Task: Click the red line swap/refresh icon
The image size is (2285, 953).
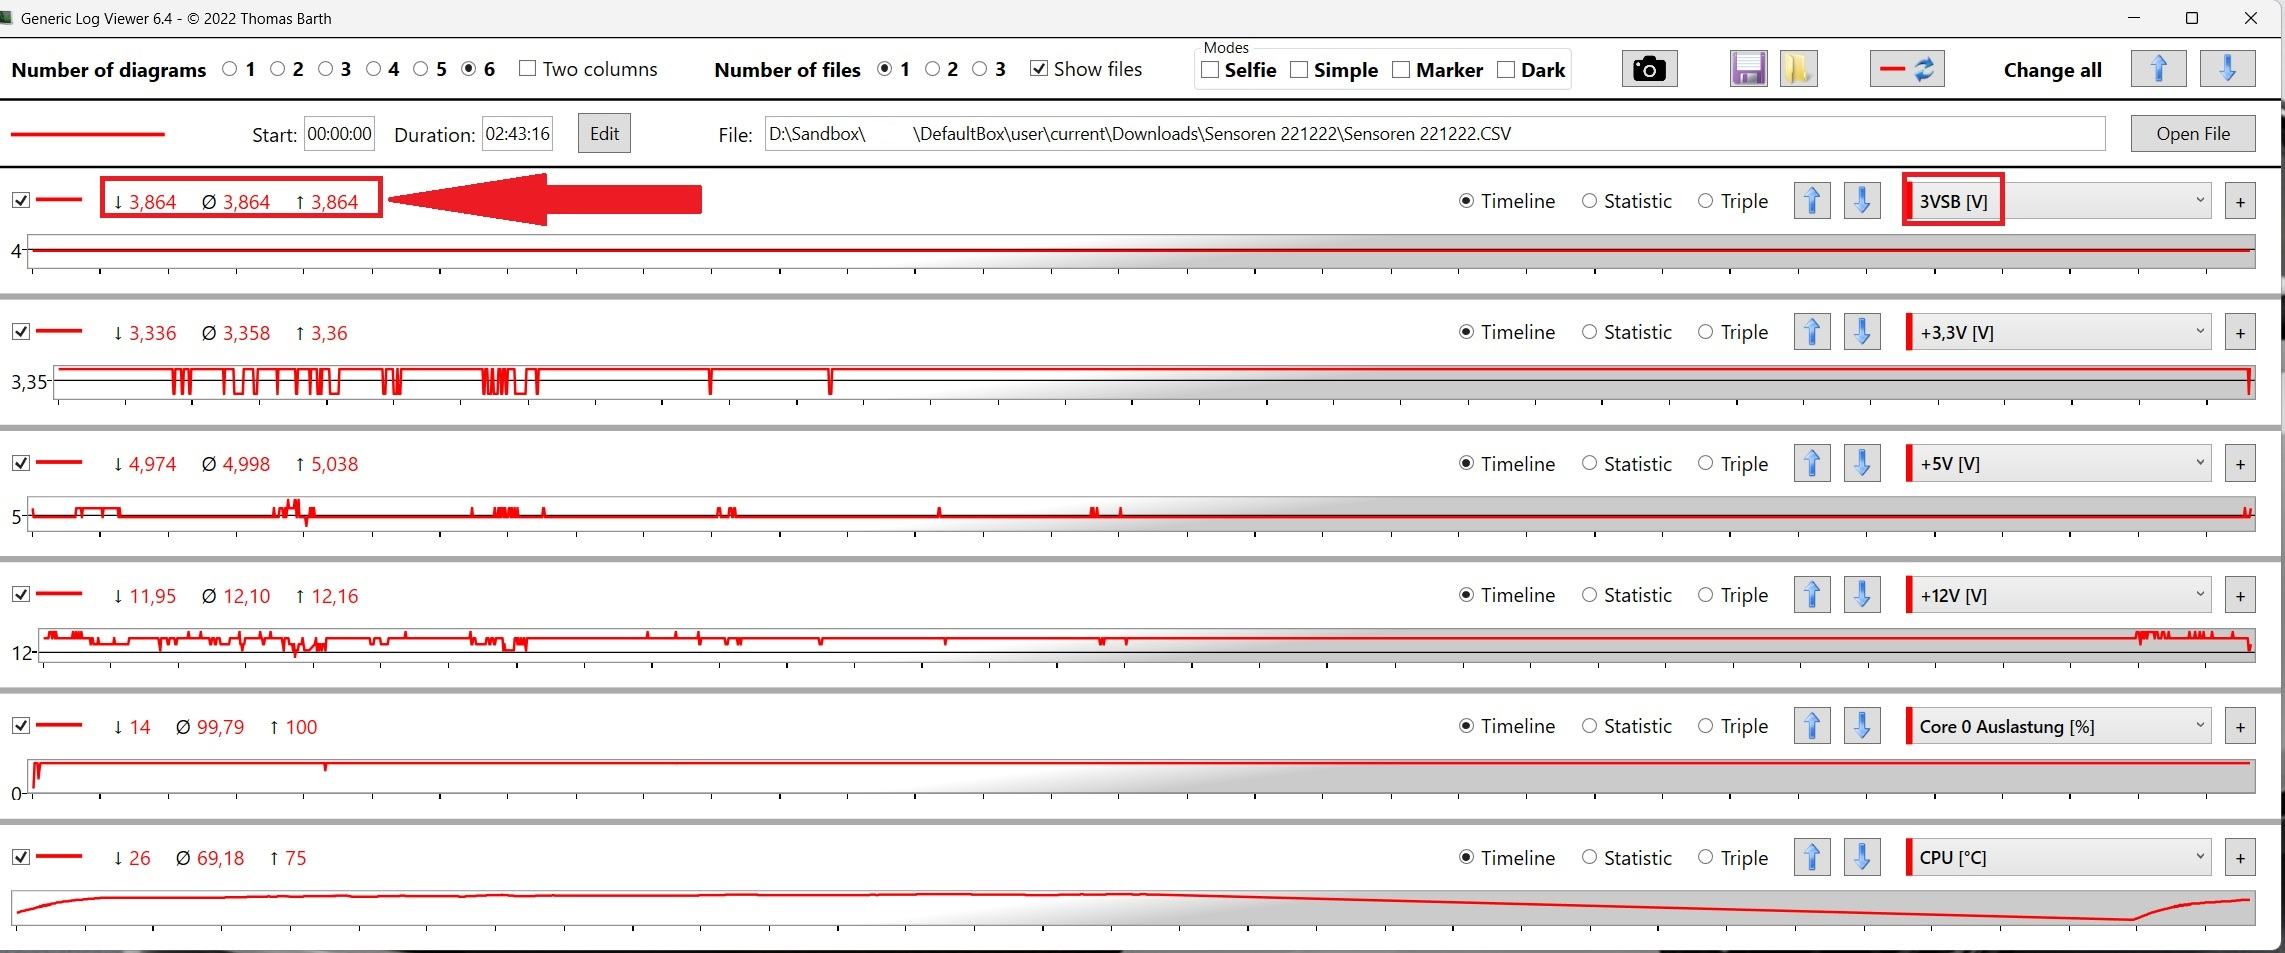Action: pyautogui.click(x=1907, y=69)
